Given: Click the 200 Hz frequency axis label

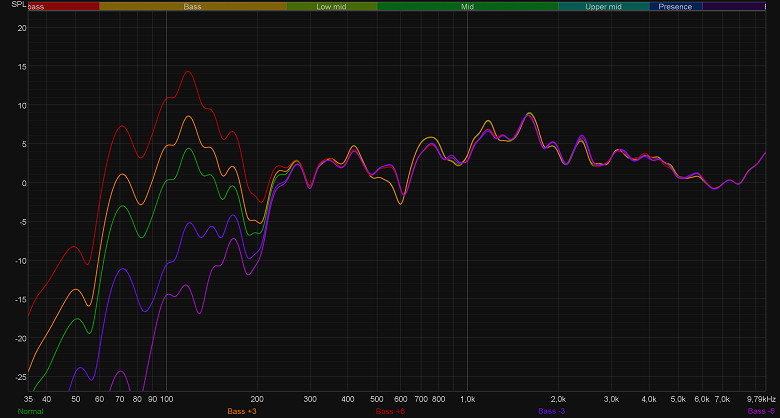Looking at the screenshot, I should pyautogui.click(x=257, y=399).
